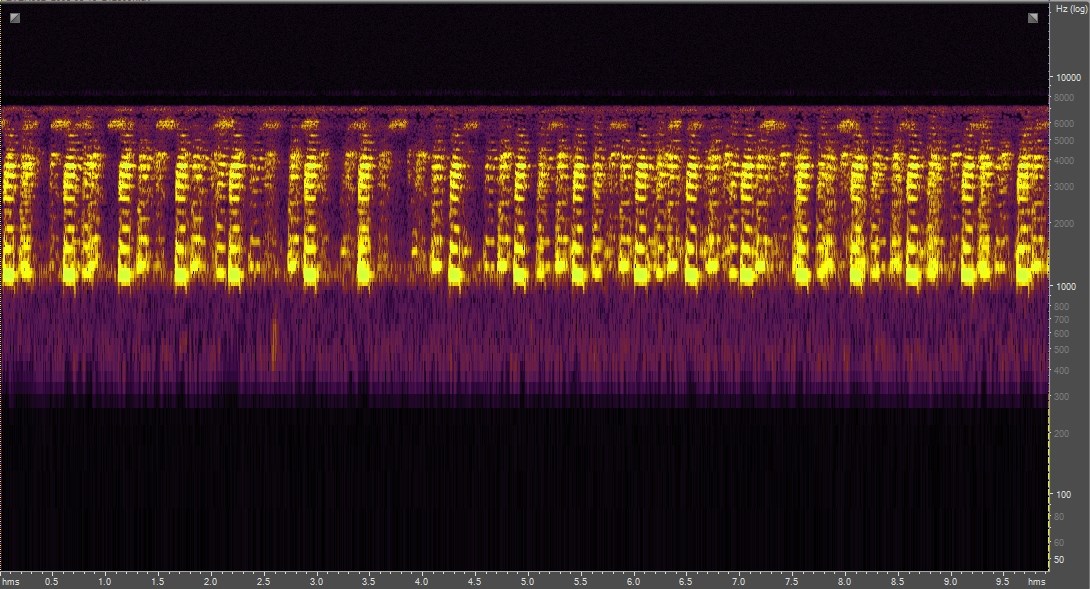Place cursor at 2.5 on the time ruler
Image resolution: width=1090 pixels, height=589 pixels.
pos(263,581)
